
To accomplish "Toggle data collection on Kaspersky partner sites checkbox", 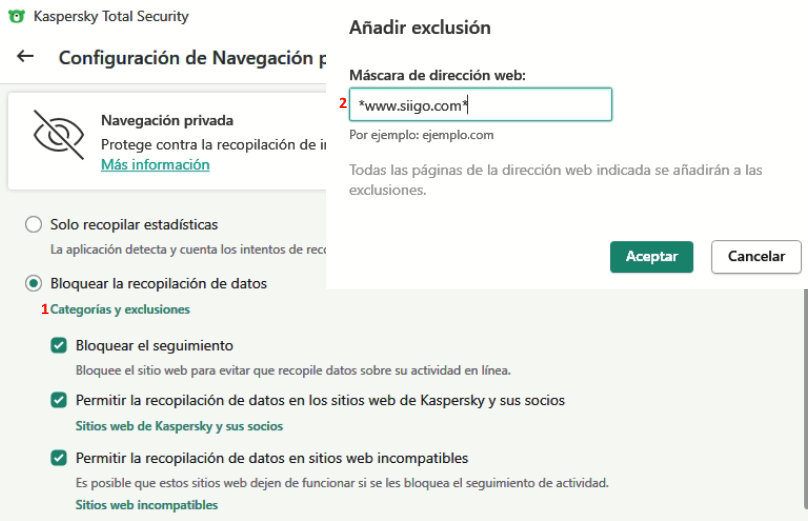I will tap(59, 400).
